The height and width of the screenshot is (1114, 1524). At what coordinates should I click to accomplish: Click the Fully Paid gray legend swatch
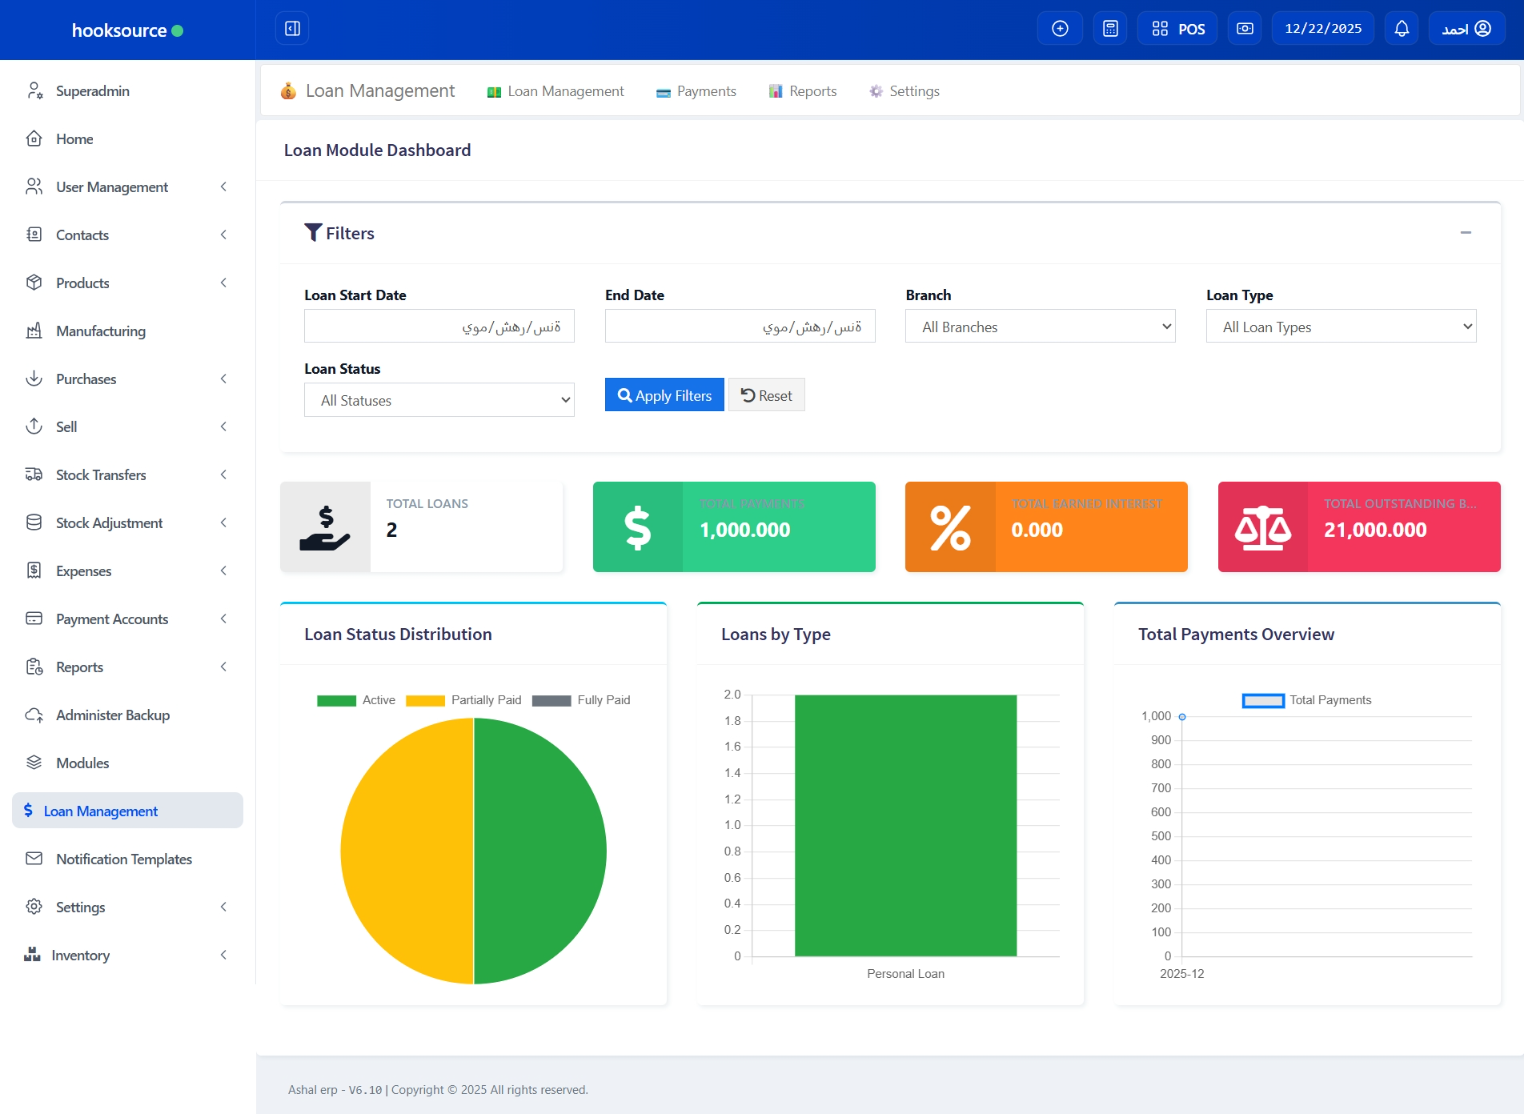coord(551,700)
